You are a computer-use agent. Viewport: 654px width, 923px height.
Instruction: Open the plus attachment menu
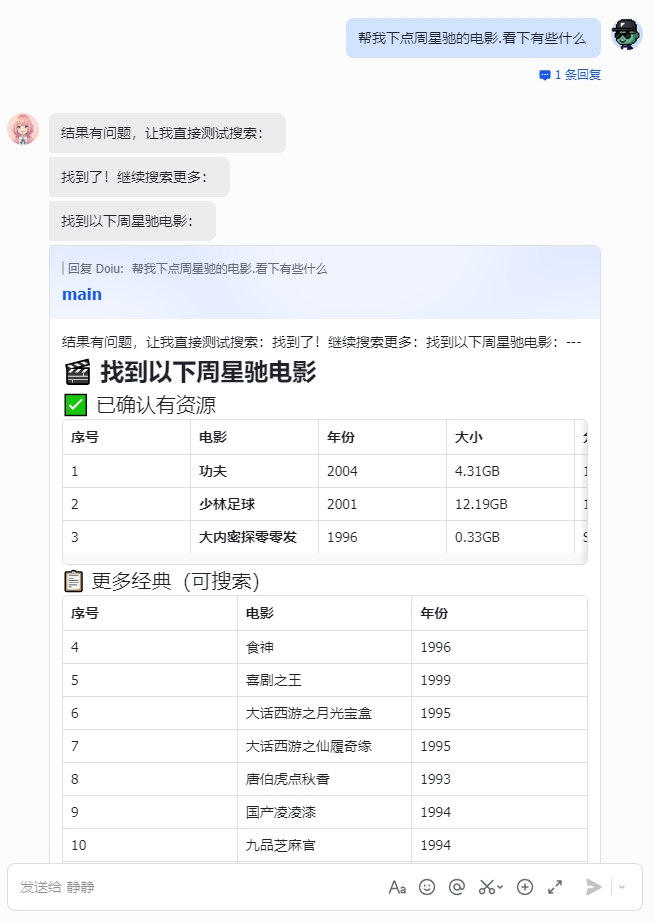[524, 887]
